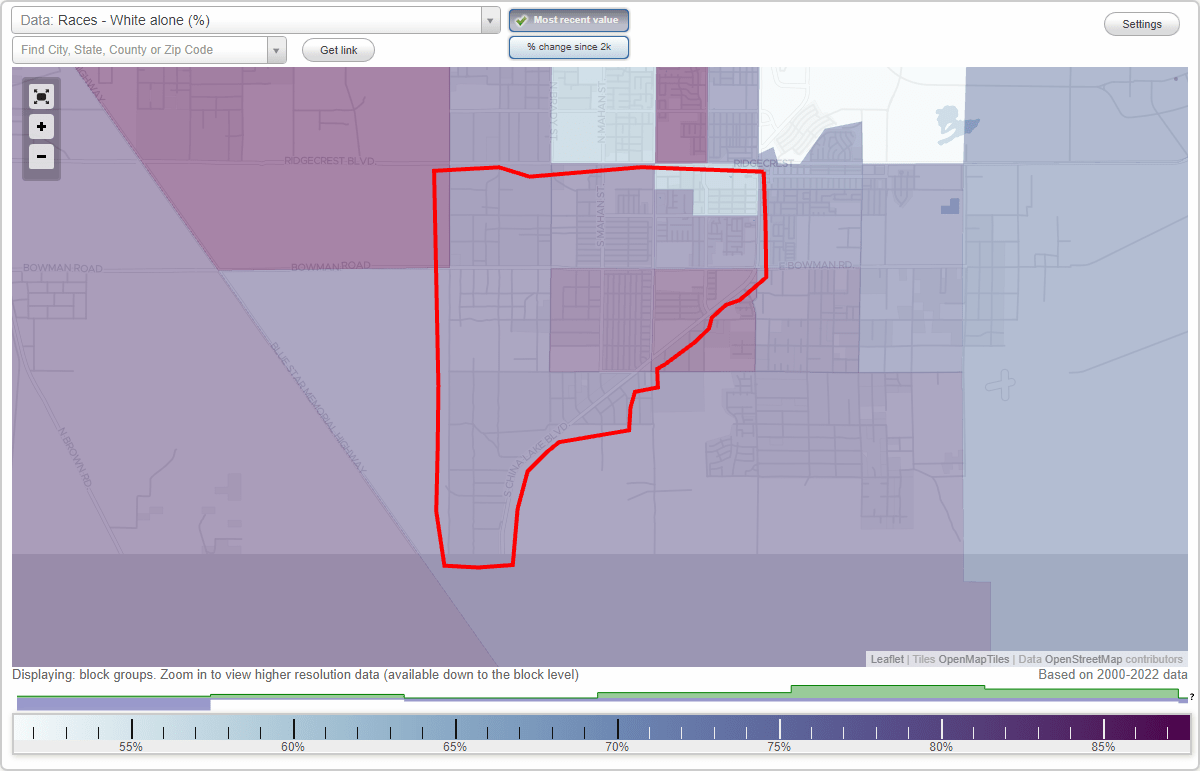Screen dimensions: 1200x771
Task: Click the 60% legend label
Action: (x=293, y=747)
